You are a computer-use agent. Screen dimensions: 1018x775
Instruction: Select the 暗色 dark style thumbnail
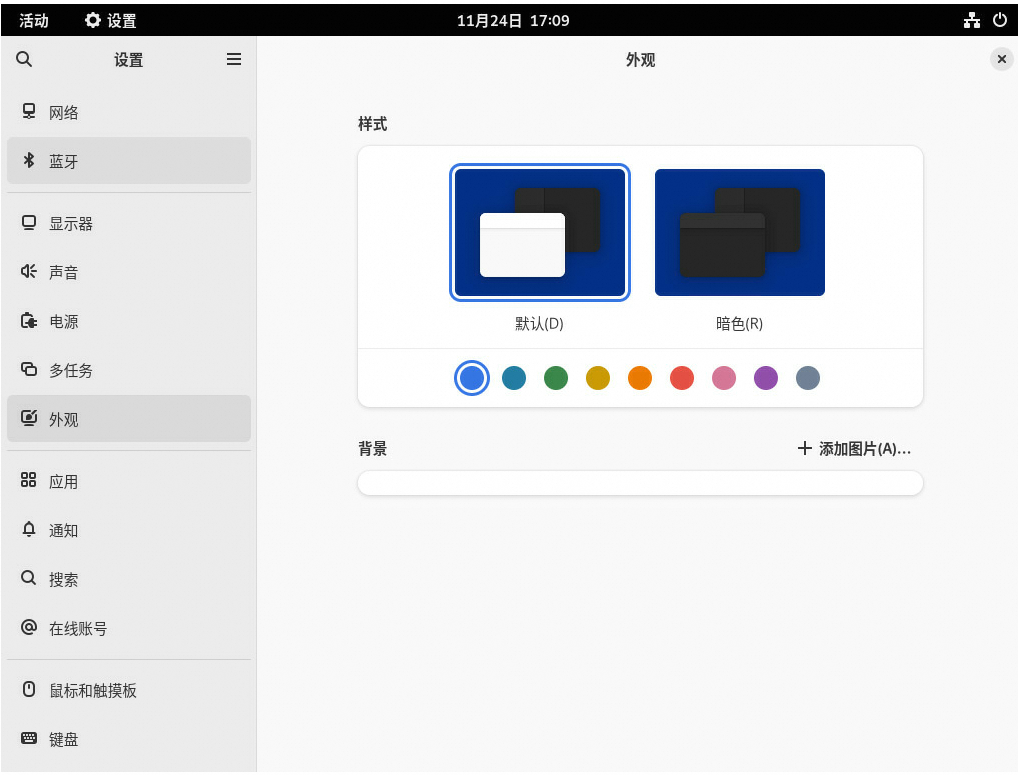pyautogui.click(x=740, y=233)
